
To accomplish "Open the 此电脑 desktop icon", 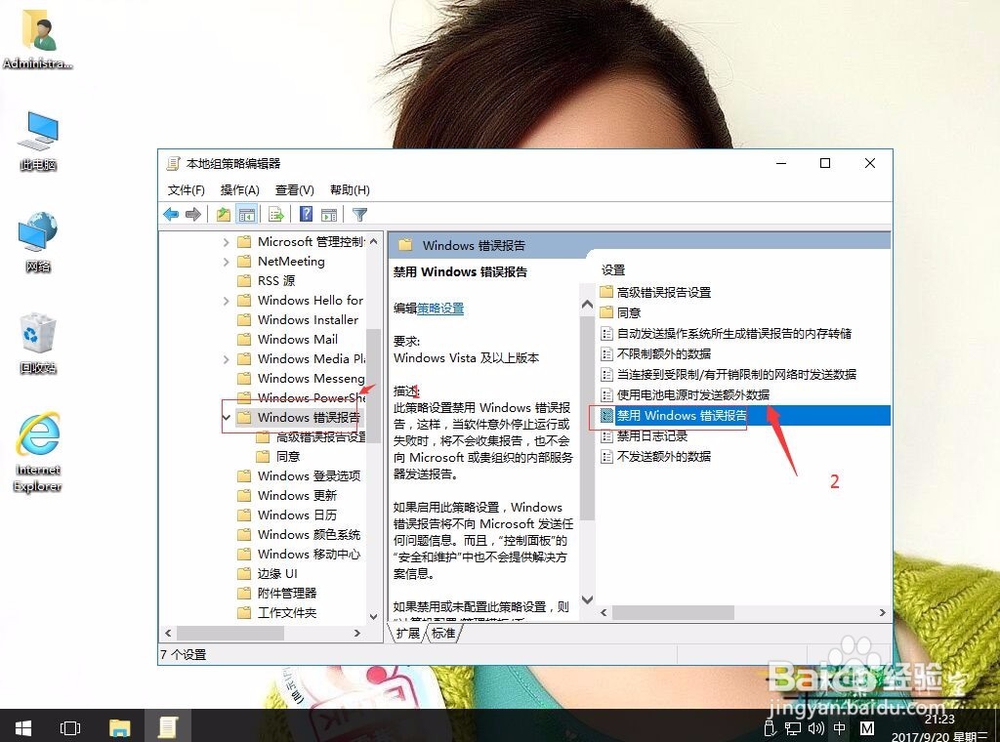I will click(38, 140).
